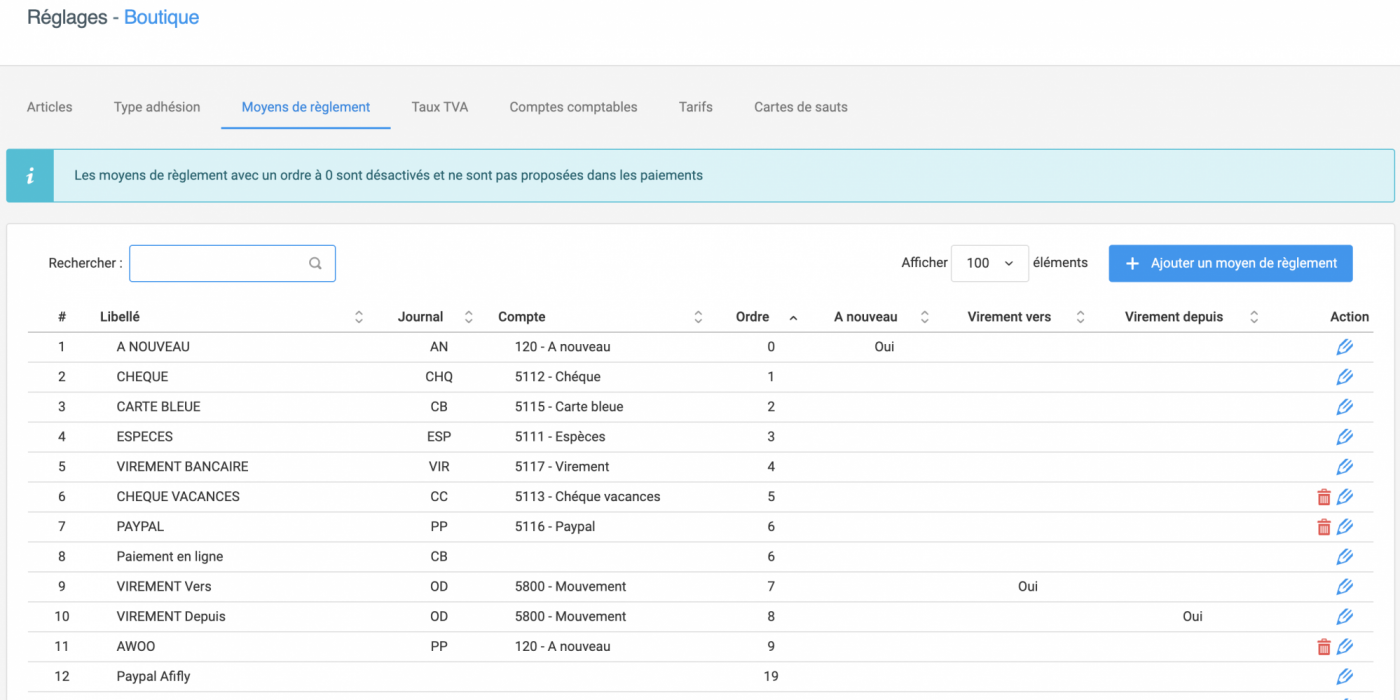Edit the CARTE BLEUE payment method
The height and width of the screenshot is (700, 1400).
(1344, 407)
